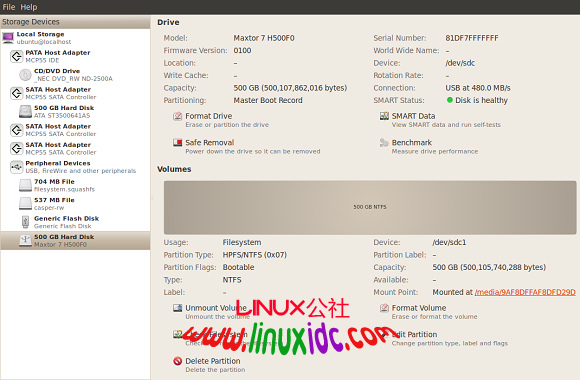Screen dimensions: 580x380
Task: Click the casper-rw label
Action: [49, 208]
